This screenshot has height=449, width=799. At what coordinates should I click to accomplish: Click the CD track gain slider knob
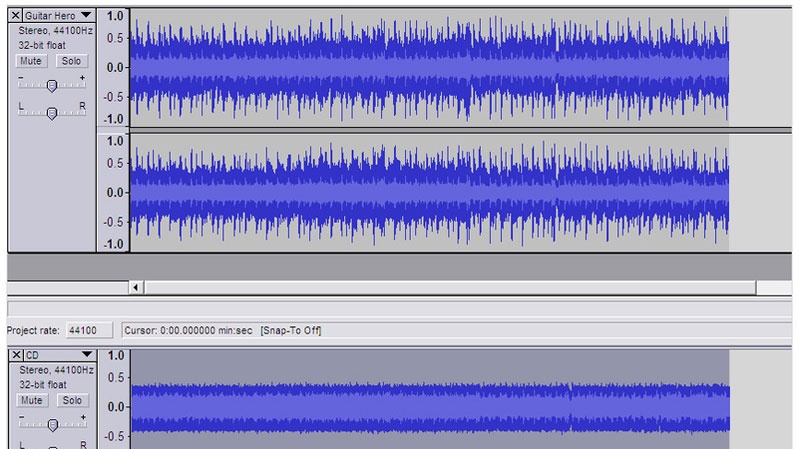coord(52,425)
